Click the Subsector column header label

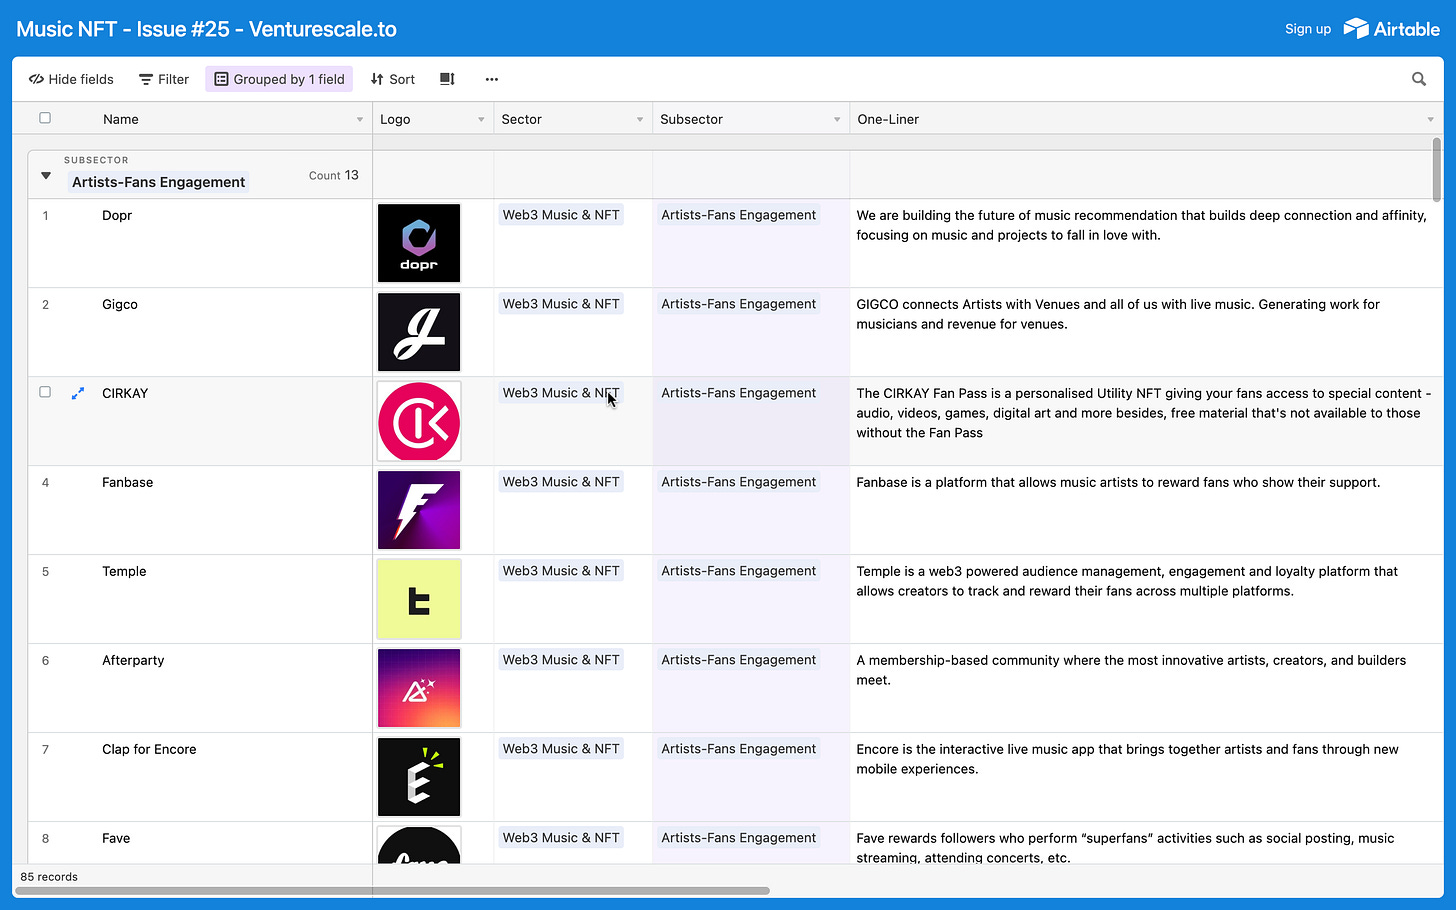click(x=691, y=119)
